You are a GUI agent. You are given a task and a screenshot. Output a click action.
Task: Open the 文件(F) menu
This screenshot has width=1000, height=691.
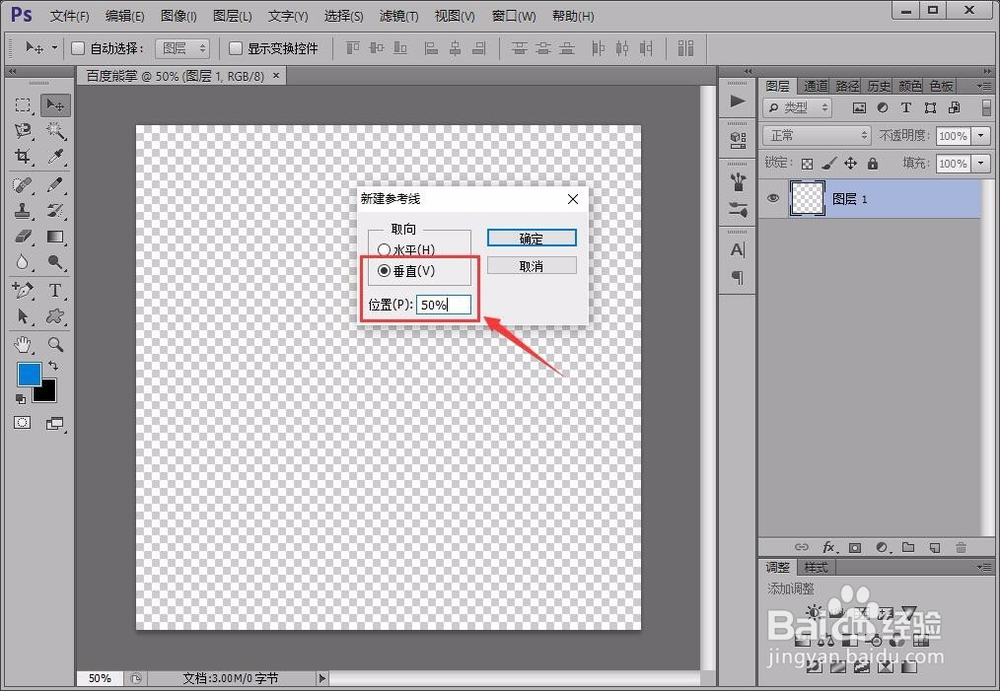[x=70, y=16]
